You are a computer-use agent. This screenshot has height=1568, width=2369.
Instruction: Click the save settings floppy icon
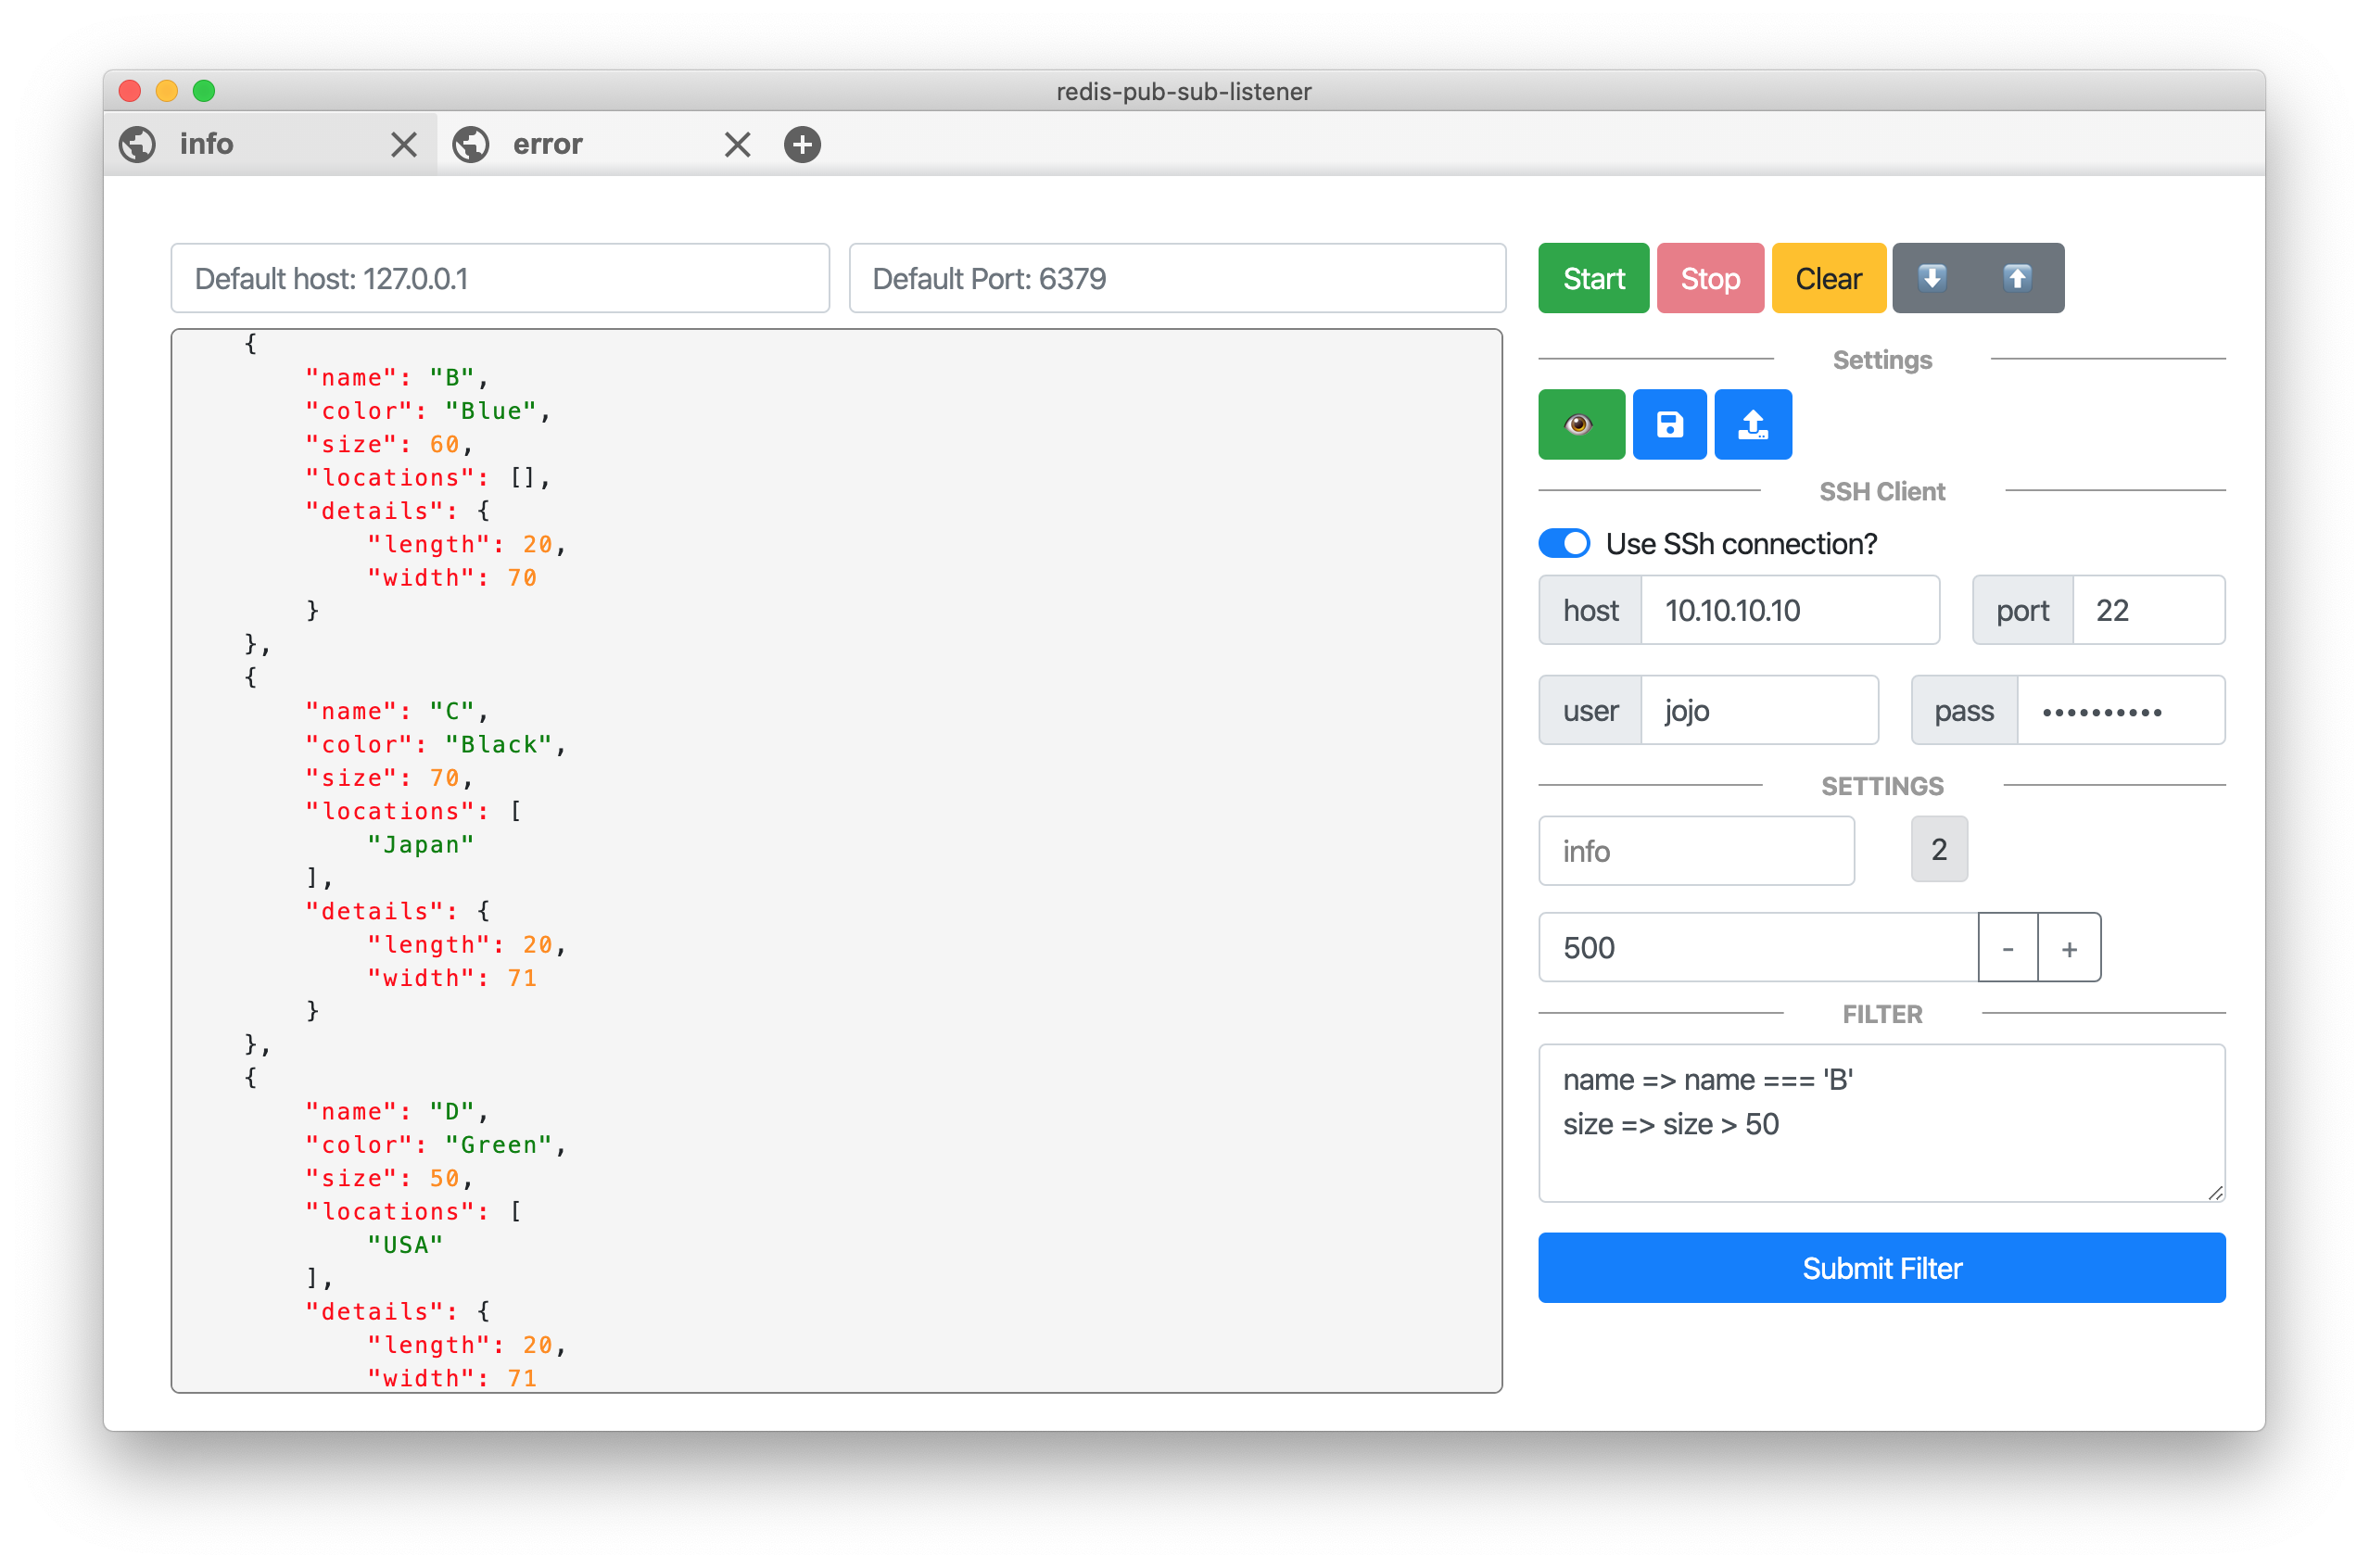[x=1669, y=424]
